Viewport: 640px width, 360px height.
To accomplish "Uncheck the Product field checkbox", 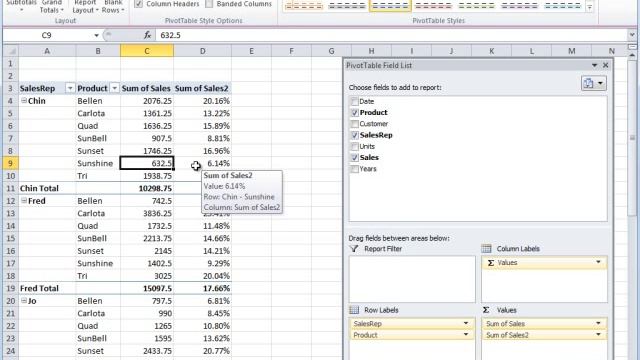I will click(x=355, y=113).
